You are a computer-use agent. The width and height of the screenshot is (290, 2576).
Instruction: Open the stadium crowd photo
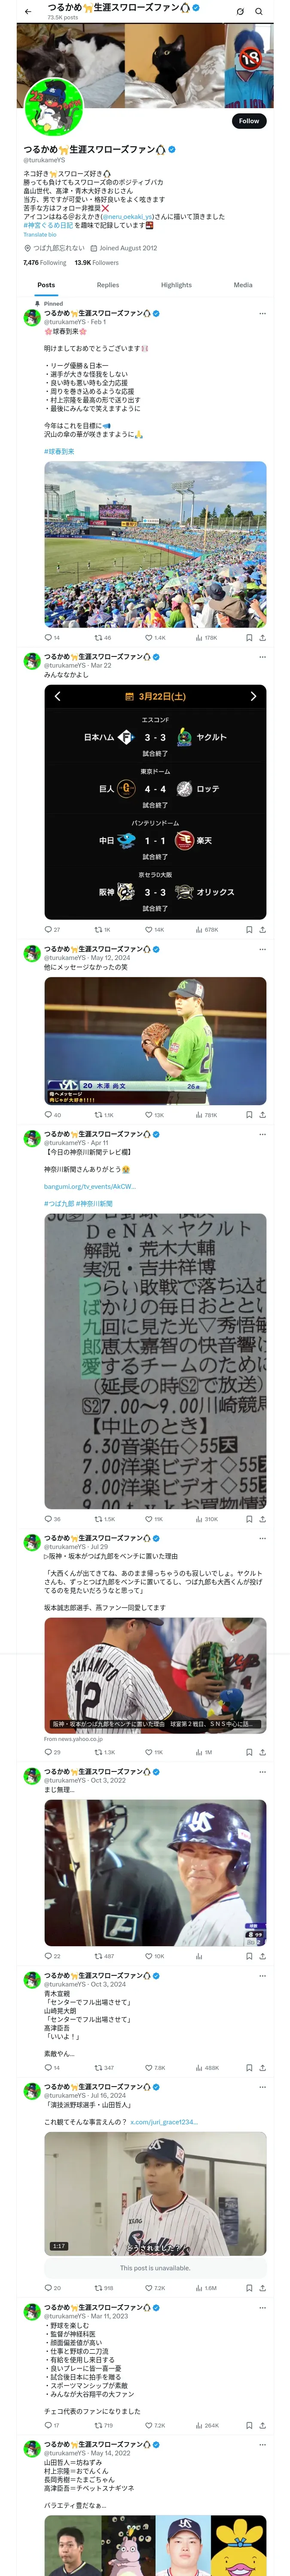pyautogui.click(x=155, y=544)
